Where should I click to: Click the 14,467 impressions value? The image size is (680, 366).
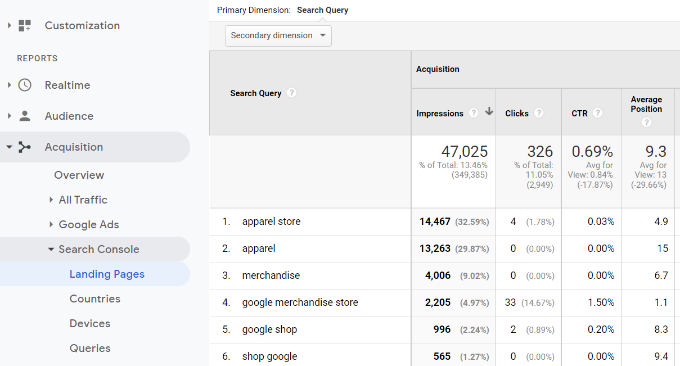click(435, 222)
